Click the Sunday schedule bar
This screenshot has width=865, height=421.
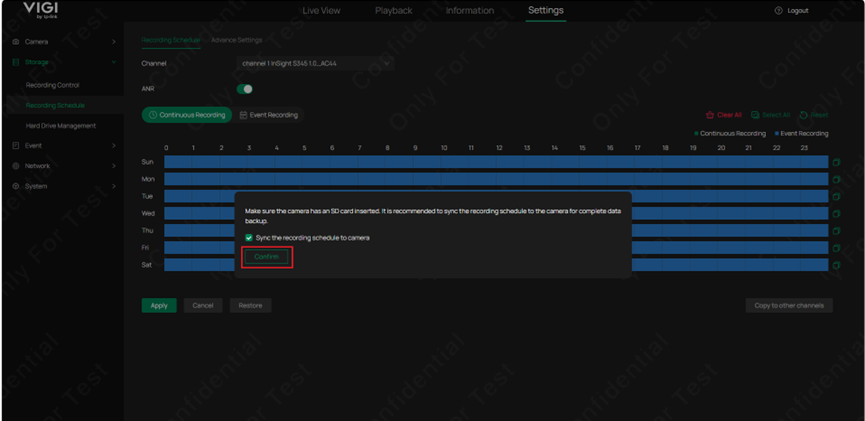click(x=496, y=162)
